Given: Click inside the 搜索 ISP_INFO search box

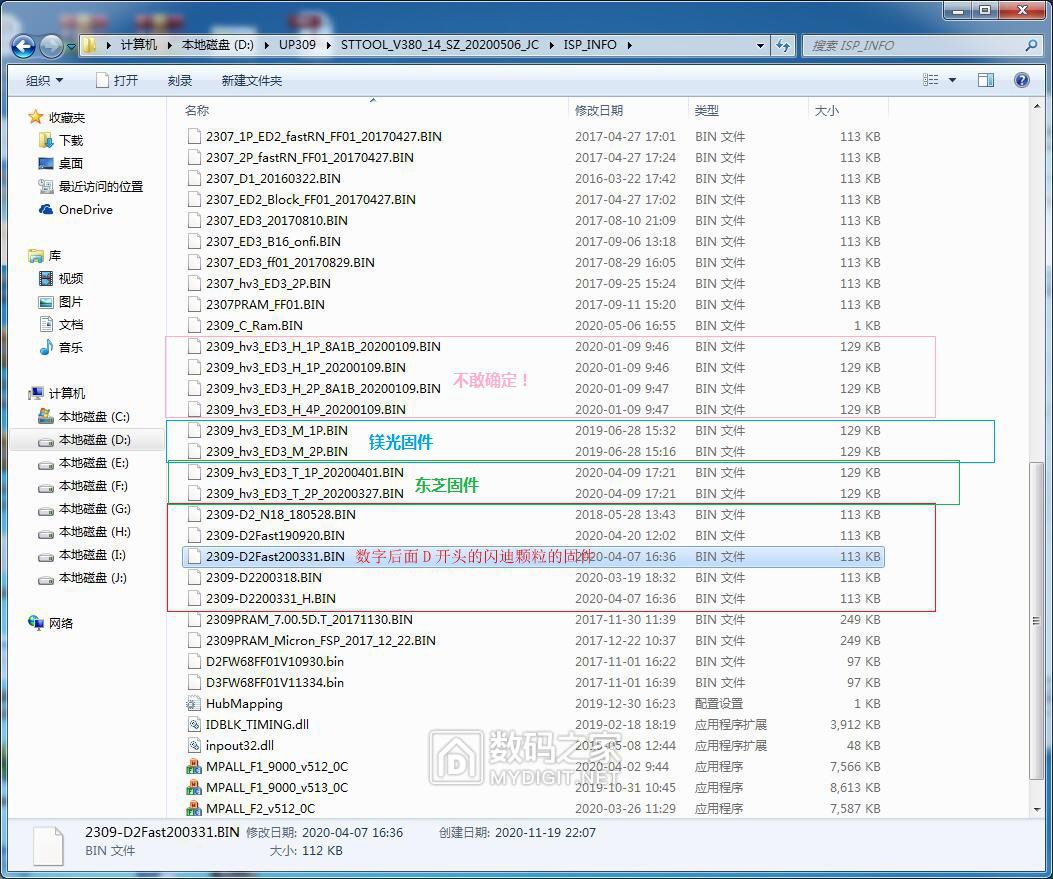Looking at the screenshot, I should pos(913,46).
